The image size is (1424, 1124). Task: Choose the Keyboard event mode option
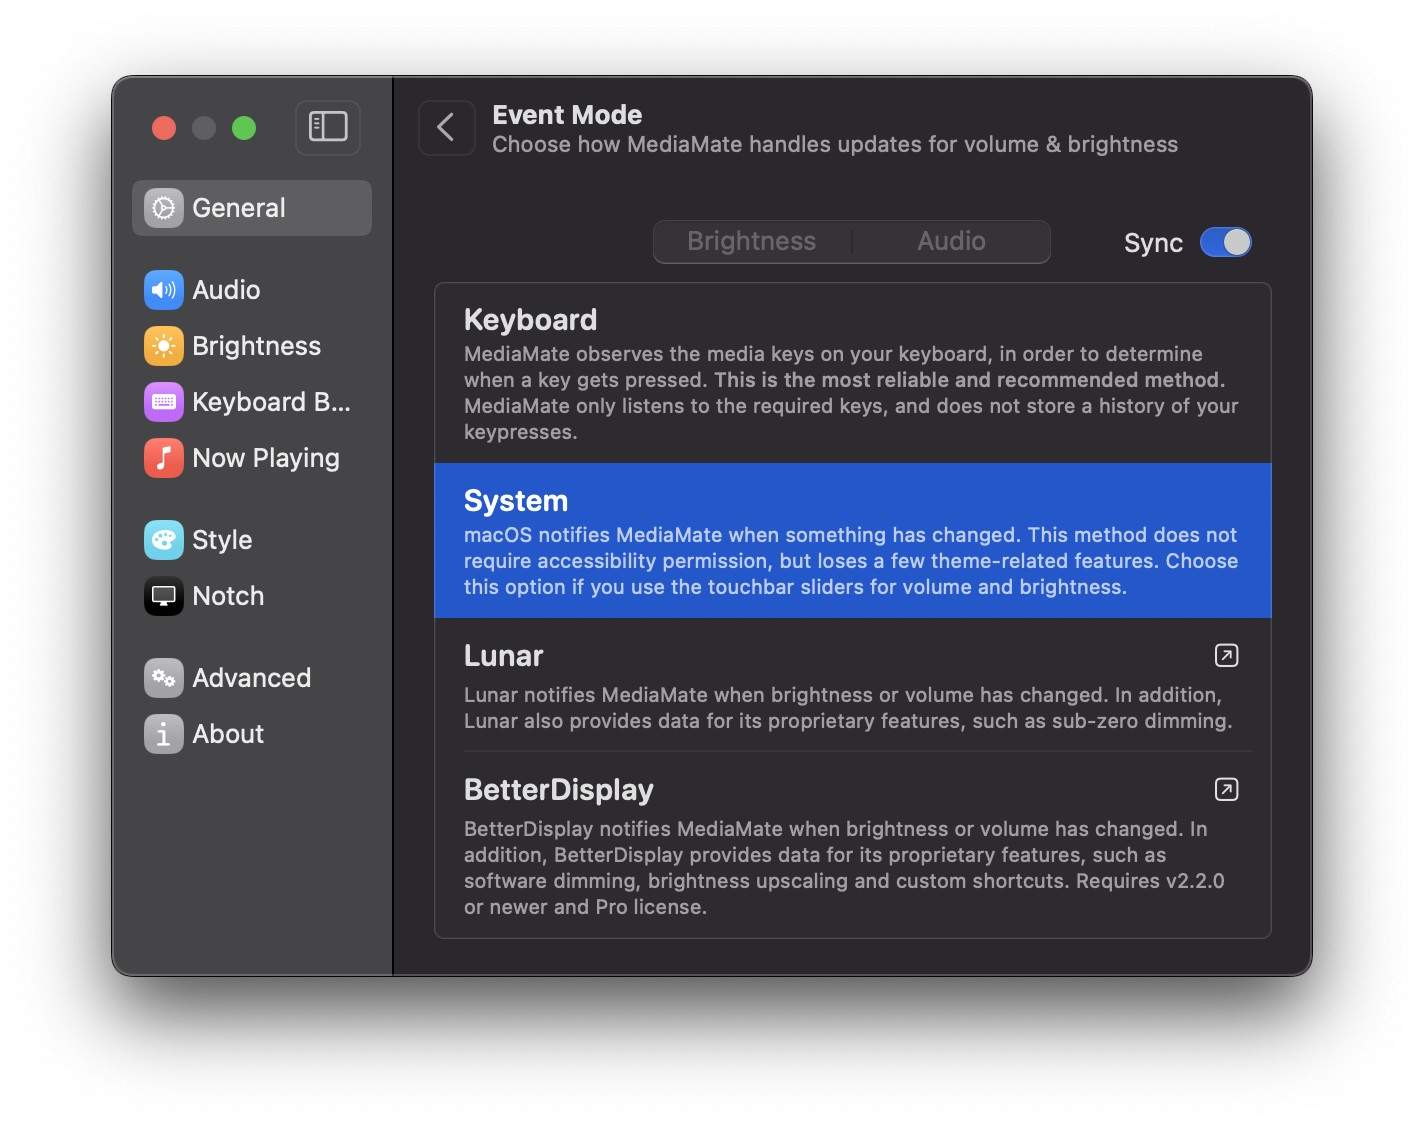852,374
